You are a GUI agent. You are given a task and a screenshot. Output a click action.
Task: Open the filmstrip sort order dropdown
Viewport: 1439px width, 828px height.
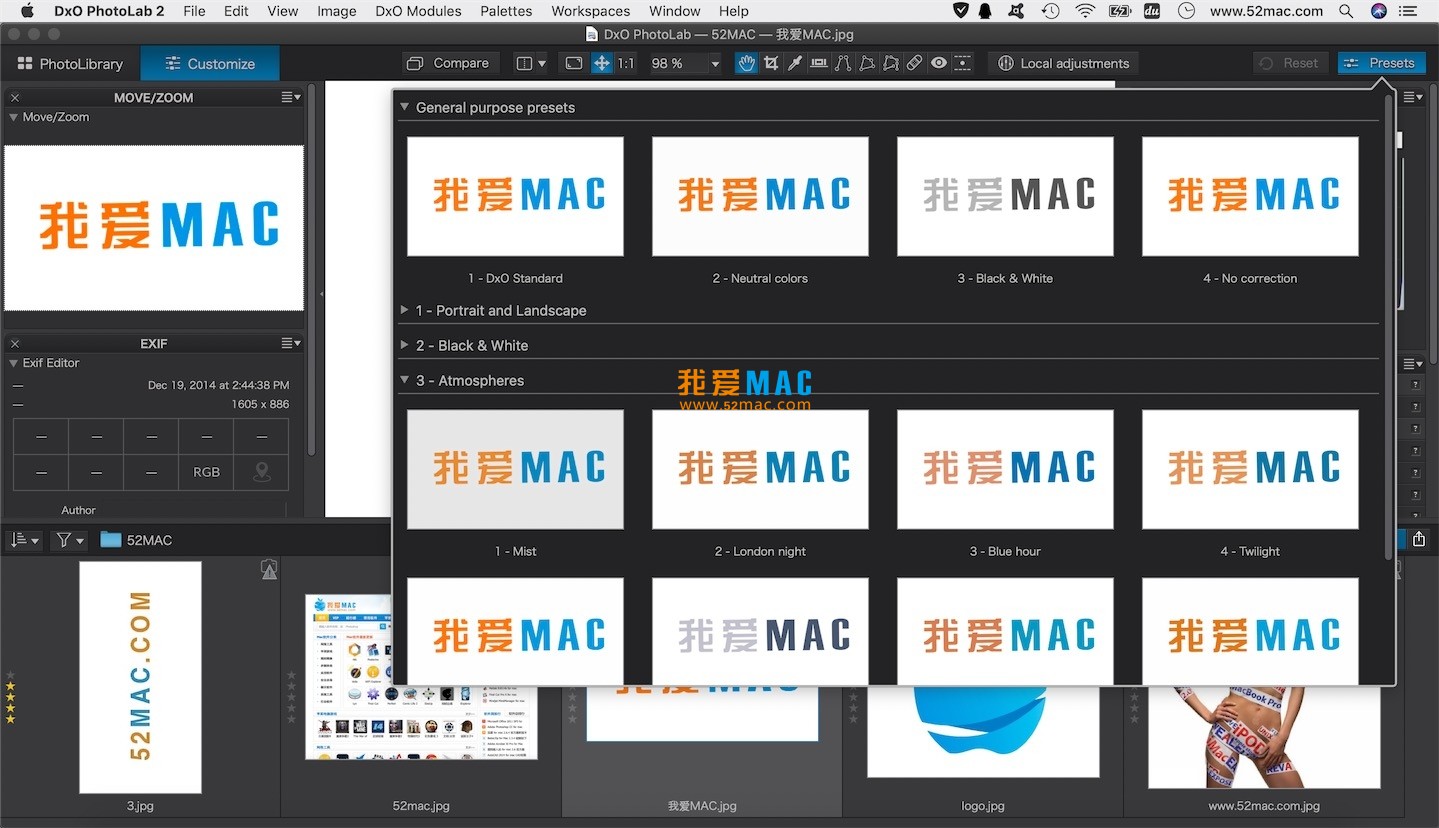point(24,540)
